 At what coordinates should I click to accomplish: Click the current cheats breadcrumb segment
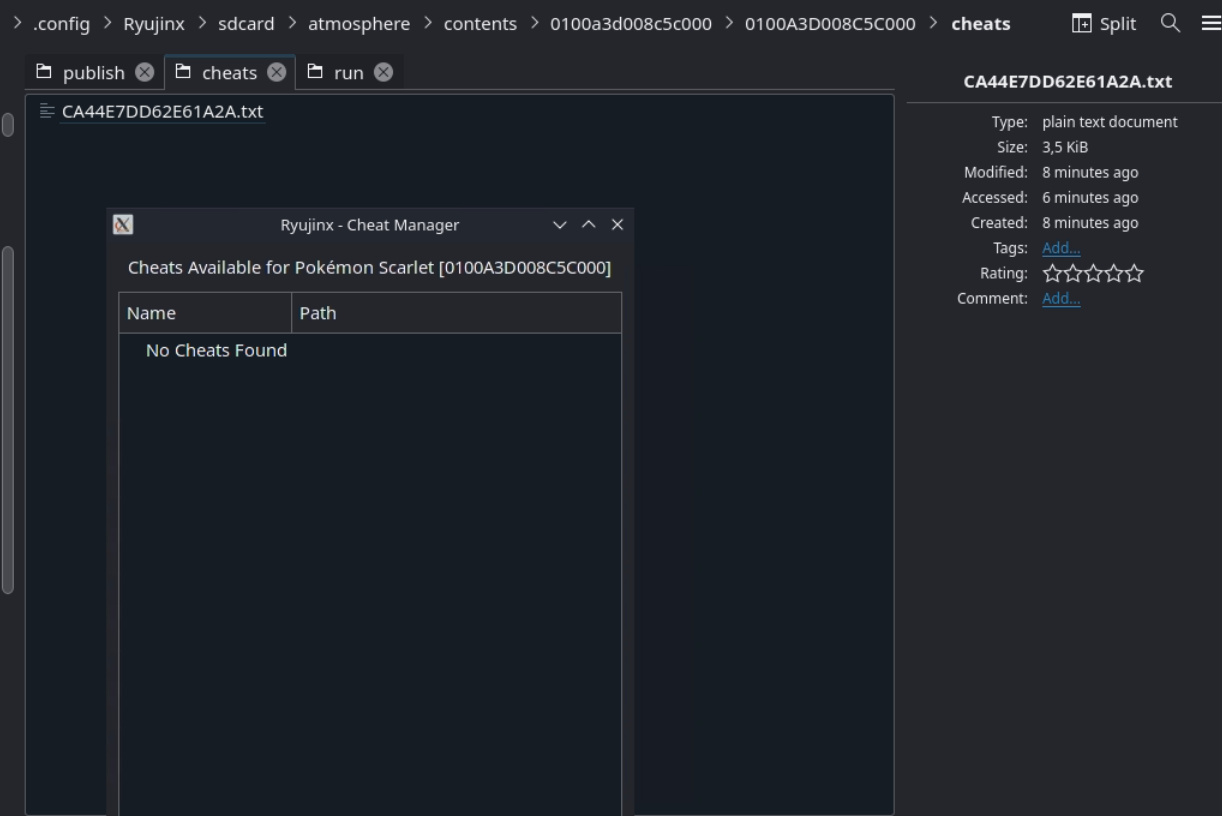980,23
